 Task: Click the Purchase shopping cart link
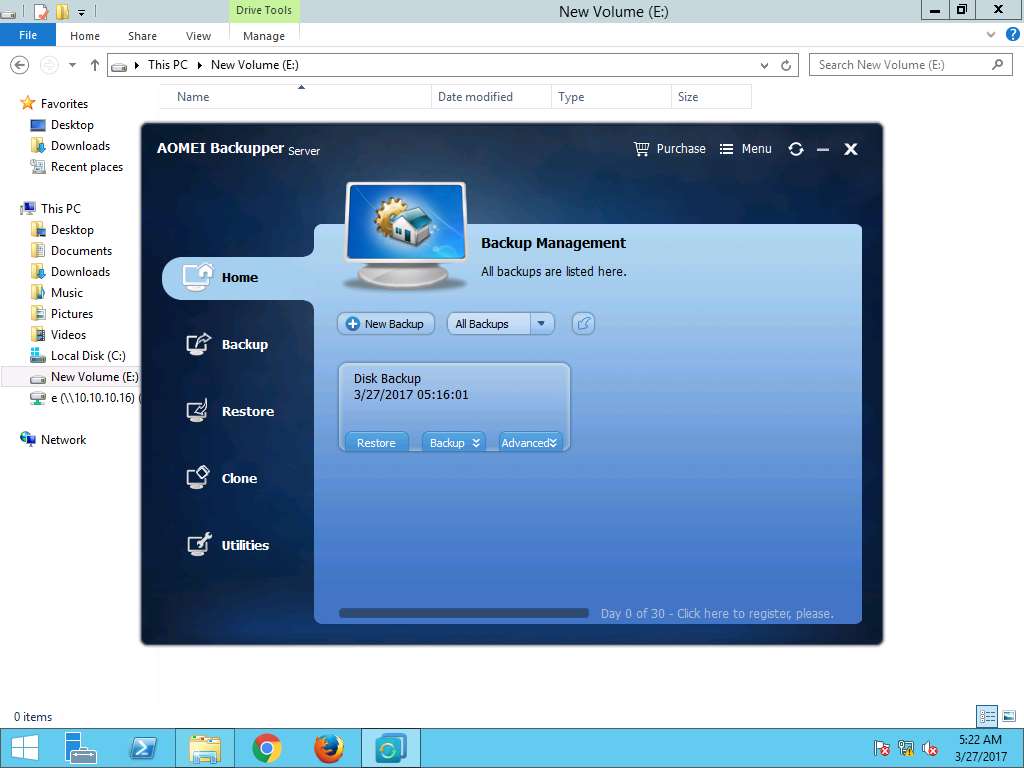[x=670, y=149]
